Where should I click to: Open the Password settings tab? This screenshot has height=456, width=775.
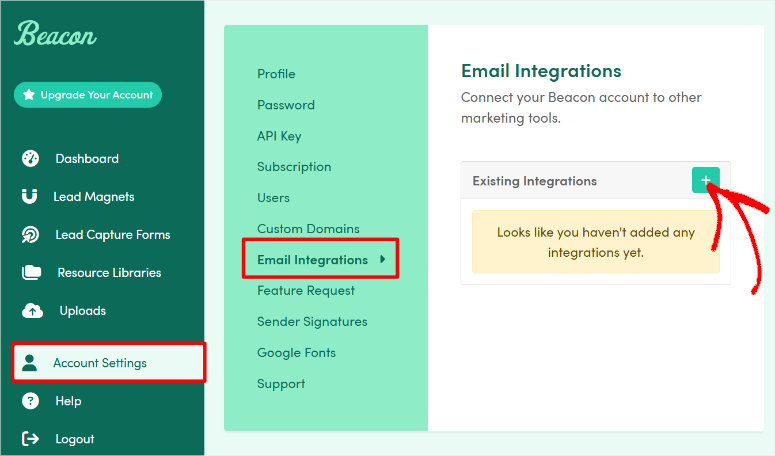[286, 105]
